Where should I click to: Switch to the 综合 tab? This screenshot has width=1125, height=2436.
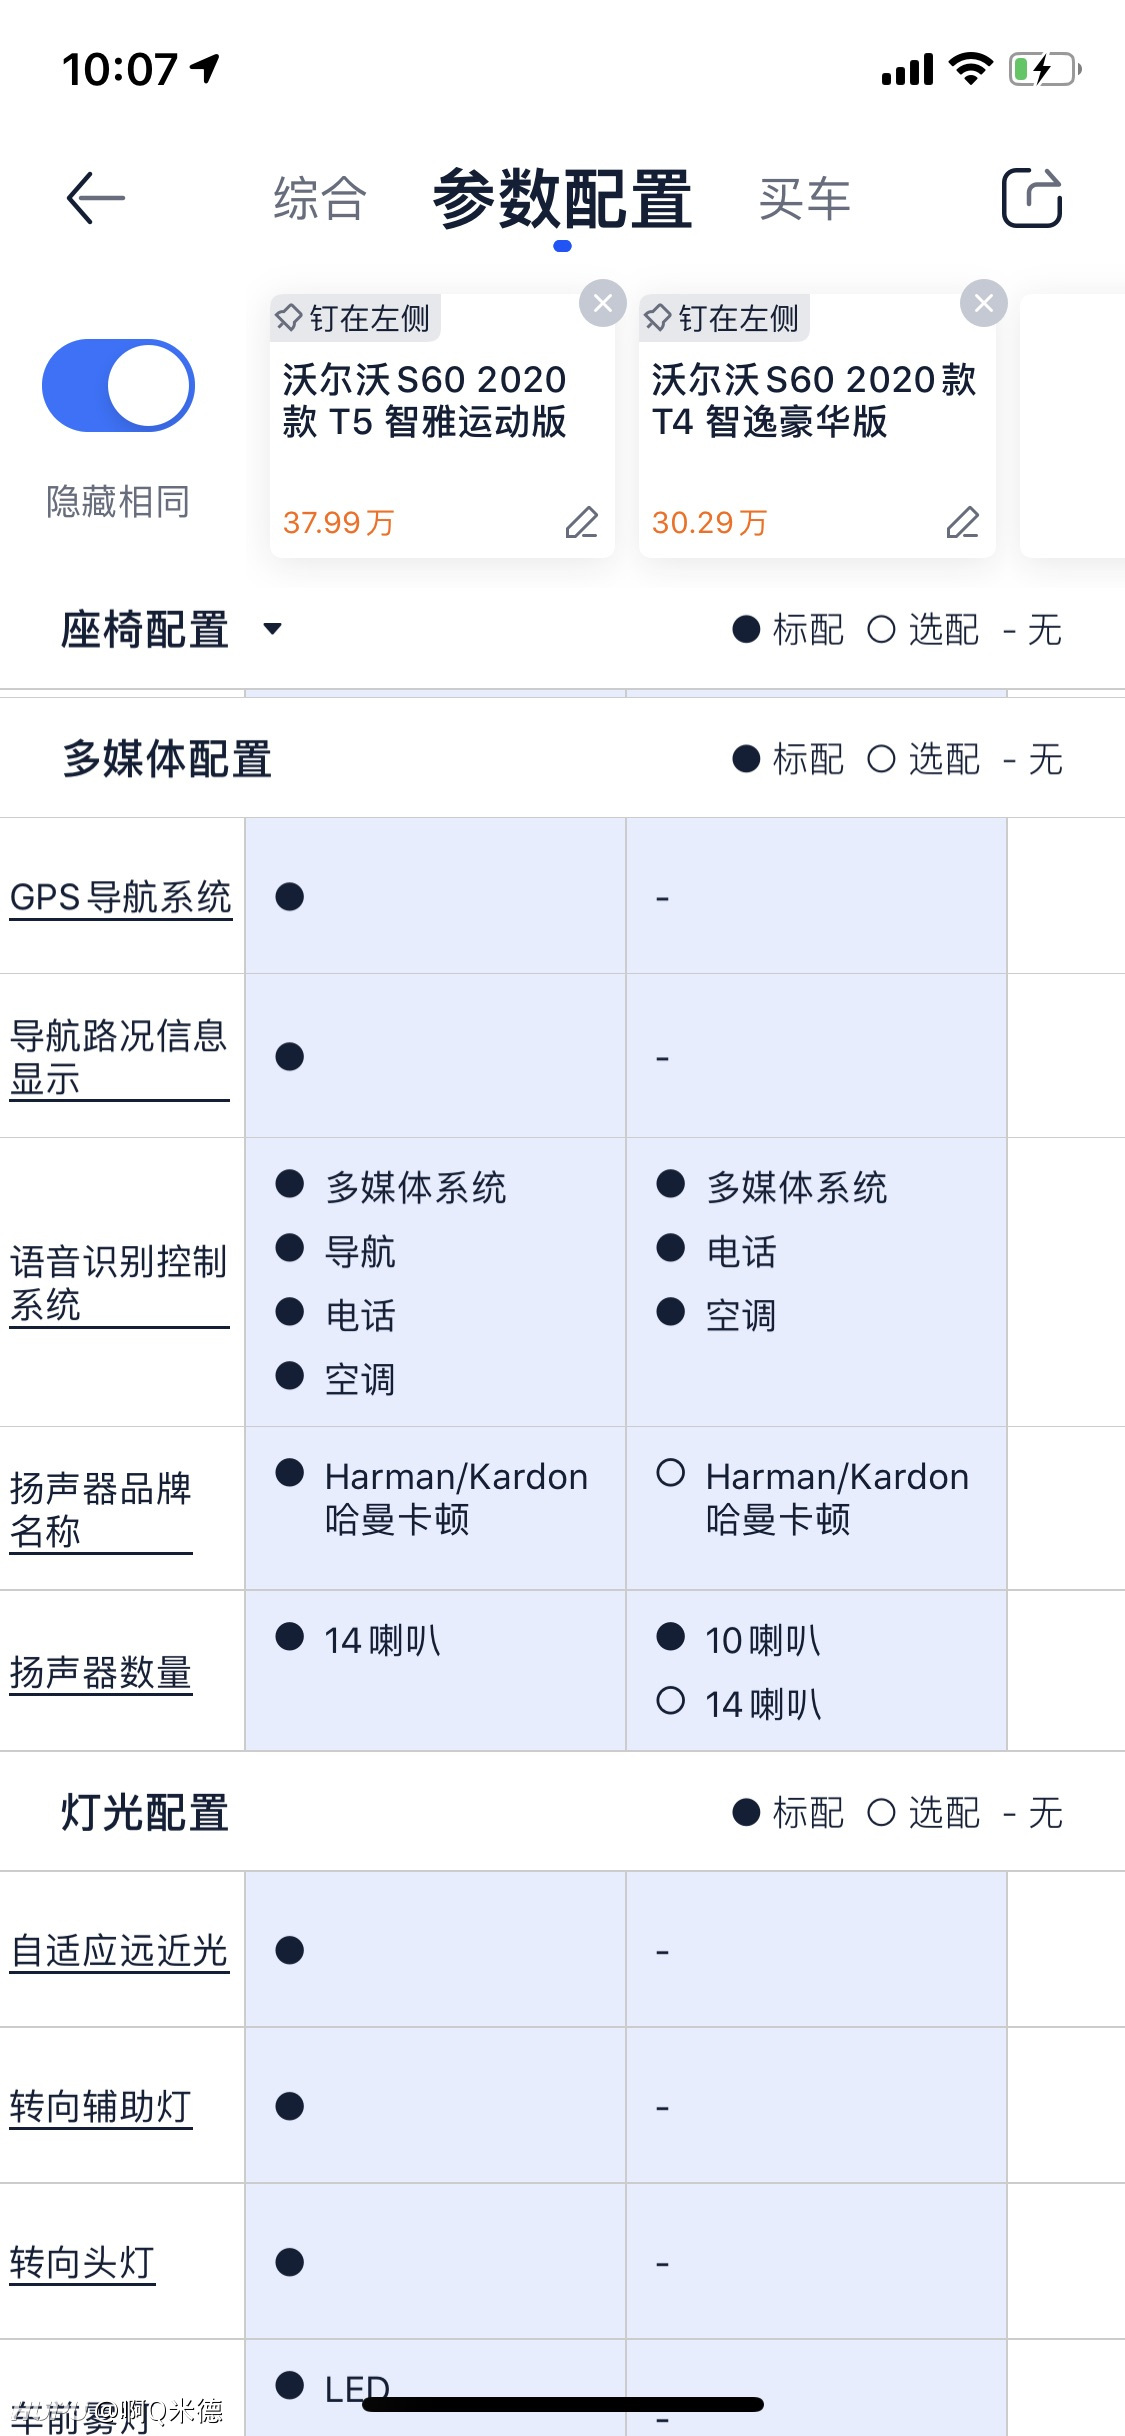[320, 198]
